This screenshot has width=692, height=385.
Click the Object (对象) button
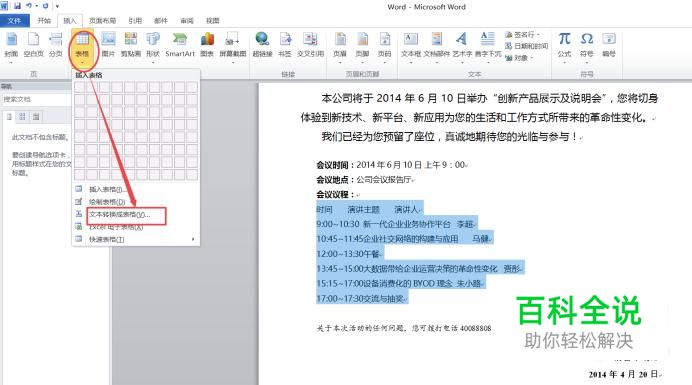point(519,58)
